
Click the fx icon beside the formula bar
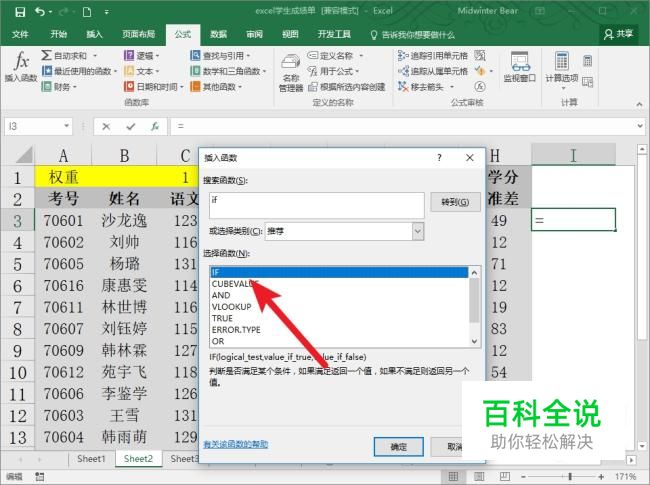point(155,126)
